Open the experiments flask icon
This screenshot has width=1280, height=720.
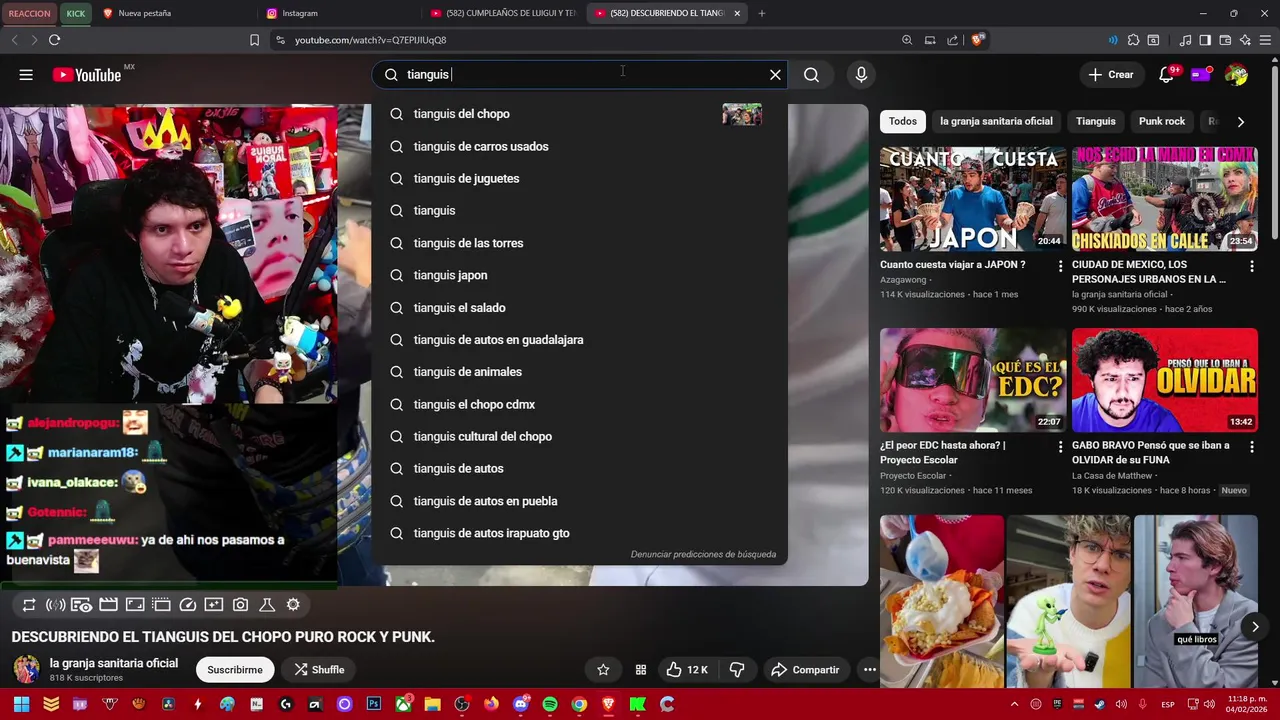(x=267, y=605)
